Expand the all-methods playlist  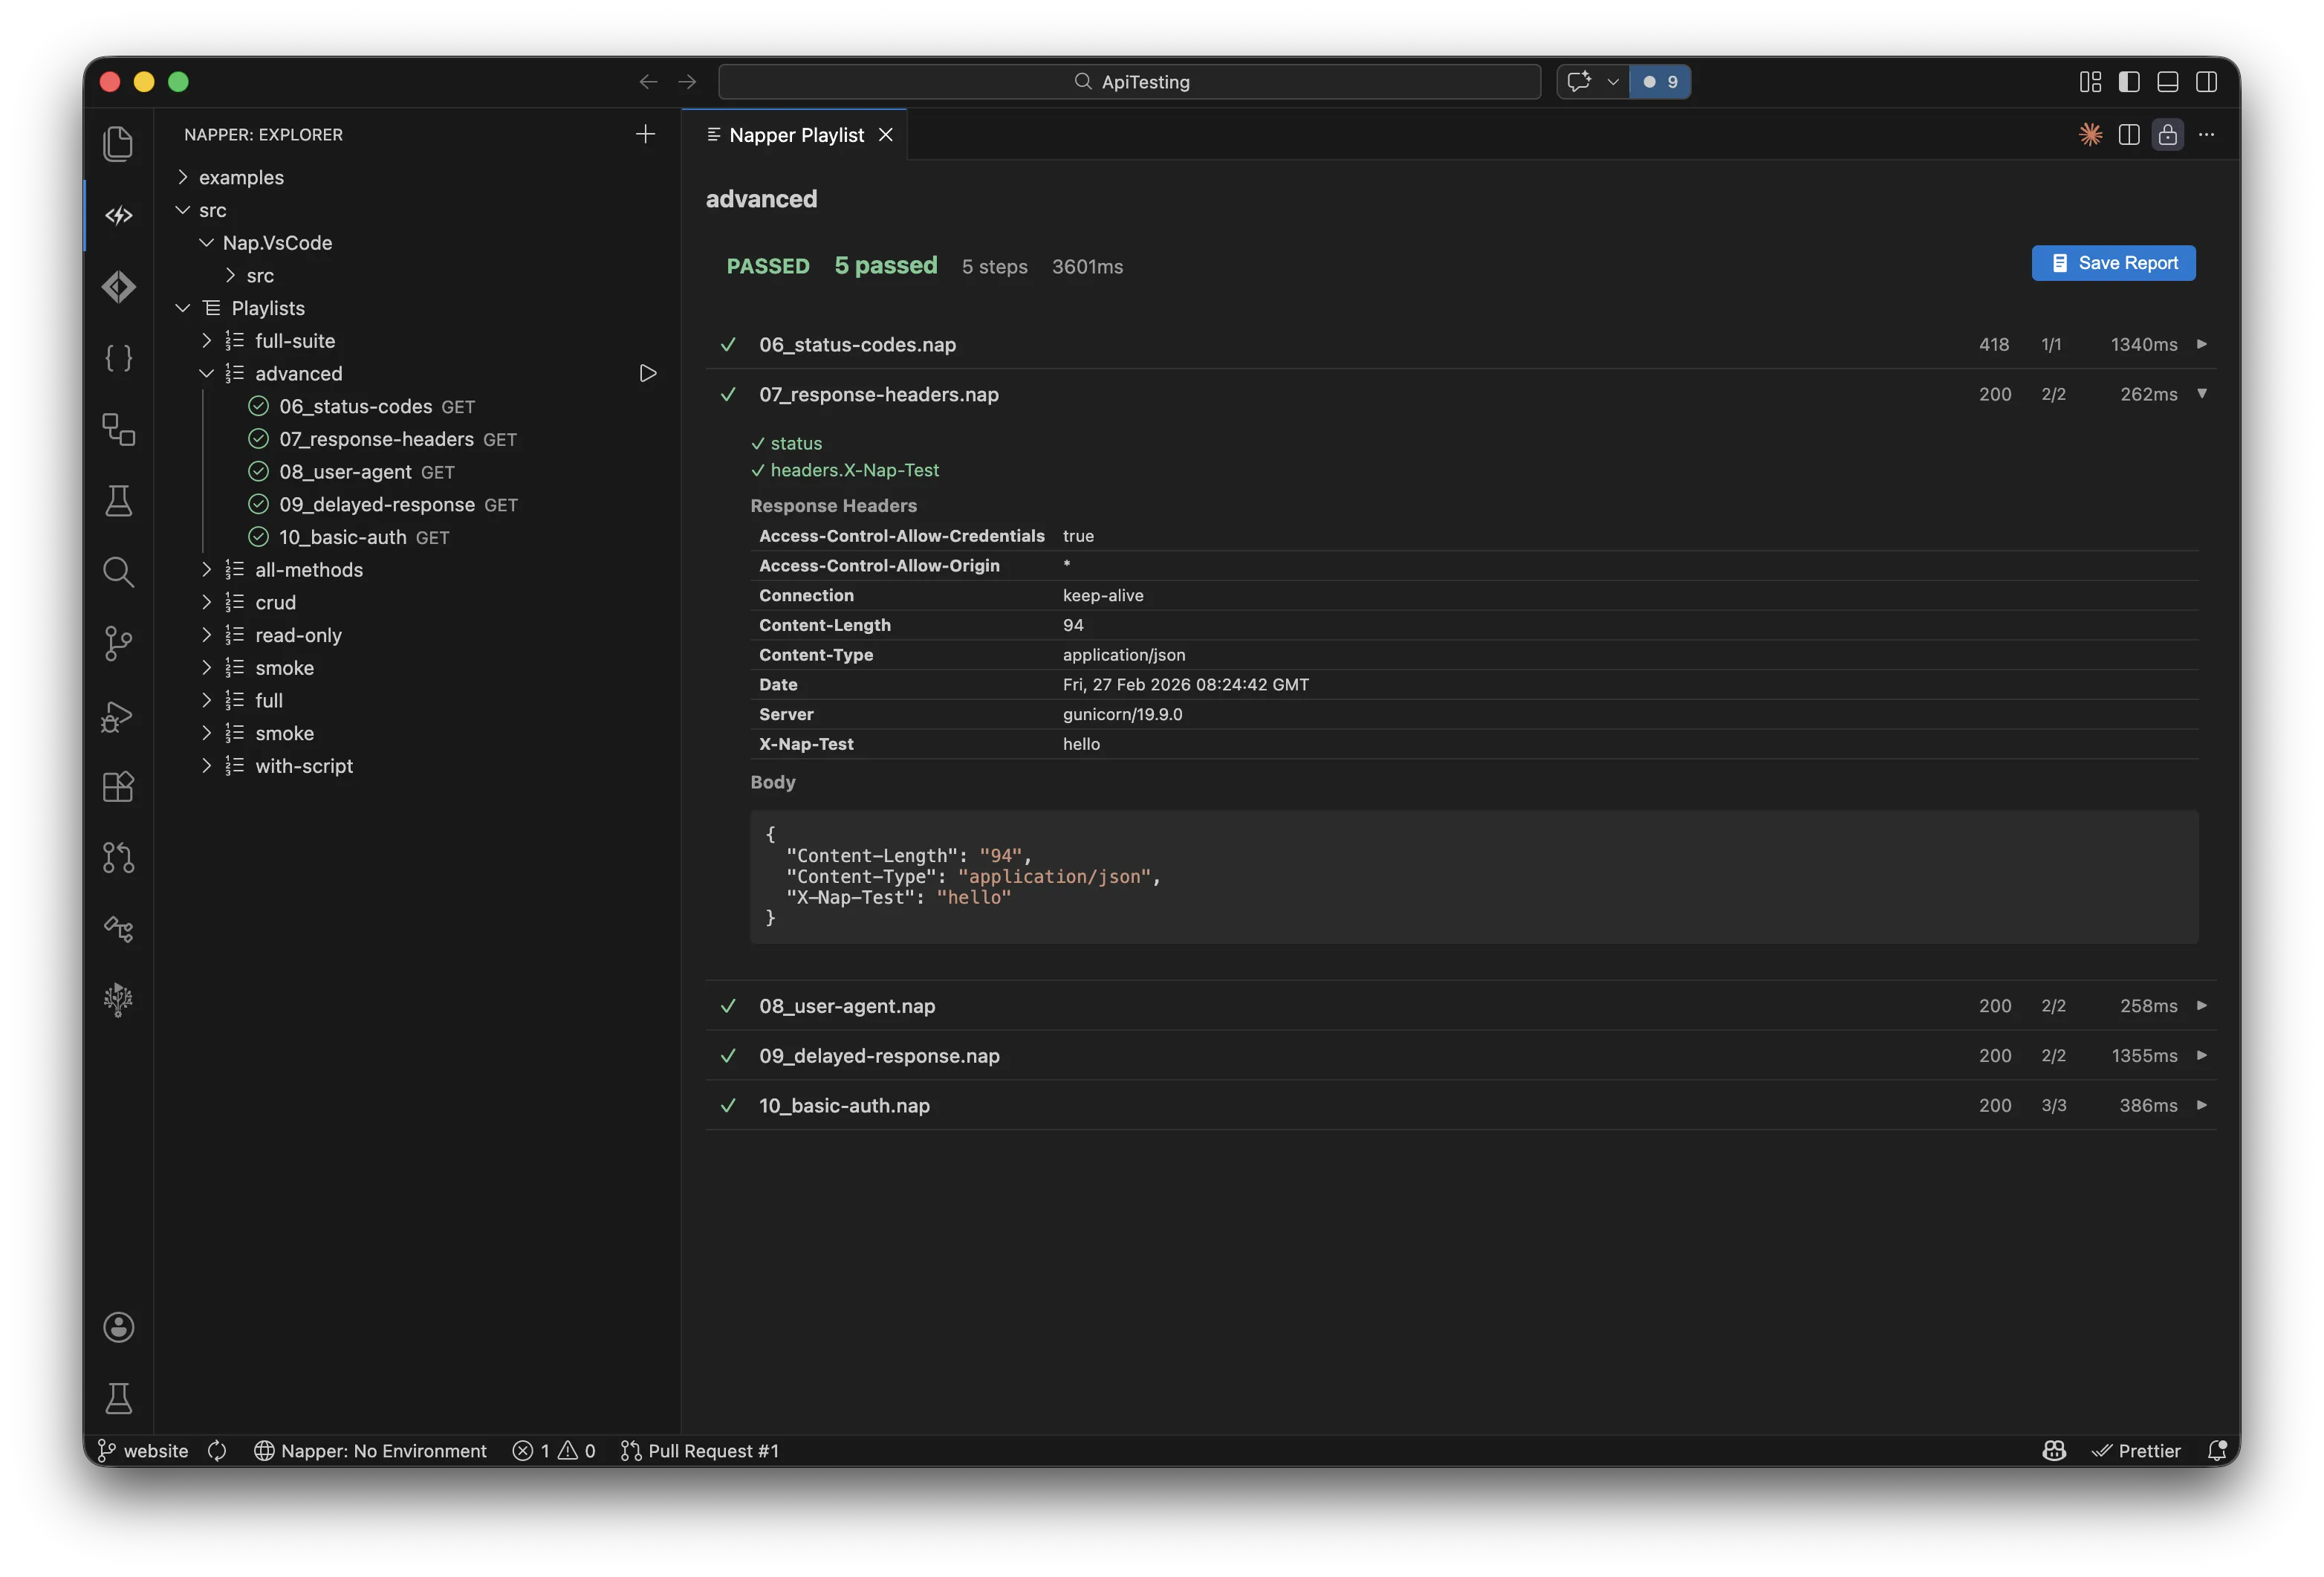pyautogui.click(x=207, y=569)
